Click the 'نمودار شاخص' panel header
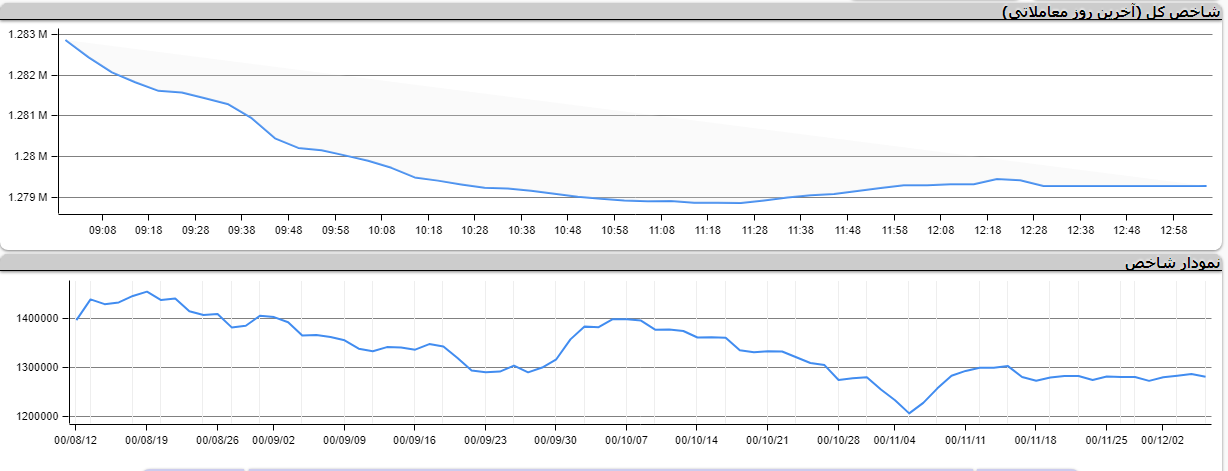The image size is (1228, 471). 1172,262
